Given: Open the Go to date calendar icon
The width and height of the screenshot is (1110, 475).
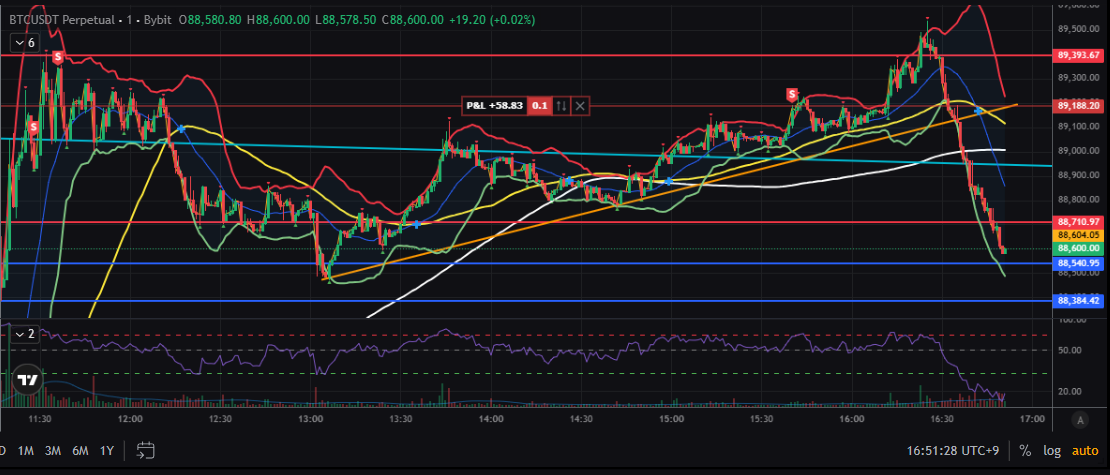Looking at the screenshot, I should pyautogui.click(x=146, y=450).
